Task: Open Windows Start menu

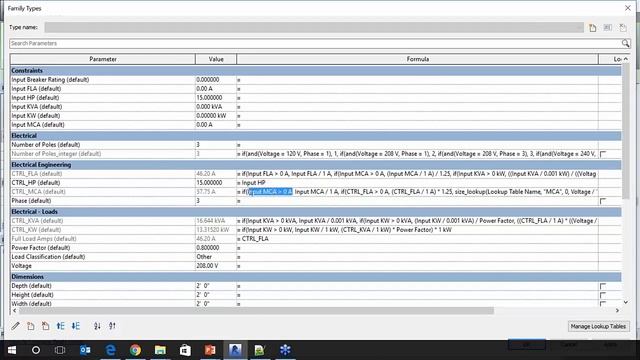Action: (x=12, y=350)
